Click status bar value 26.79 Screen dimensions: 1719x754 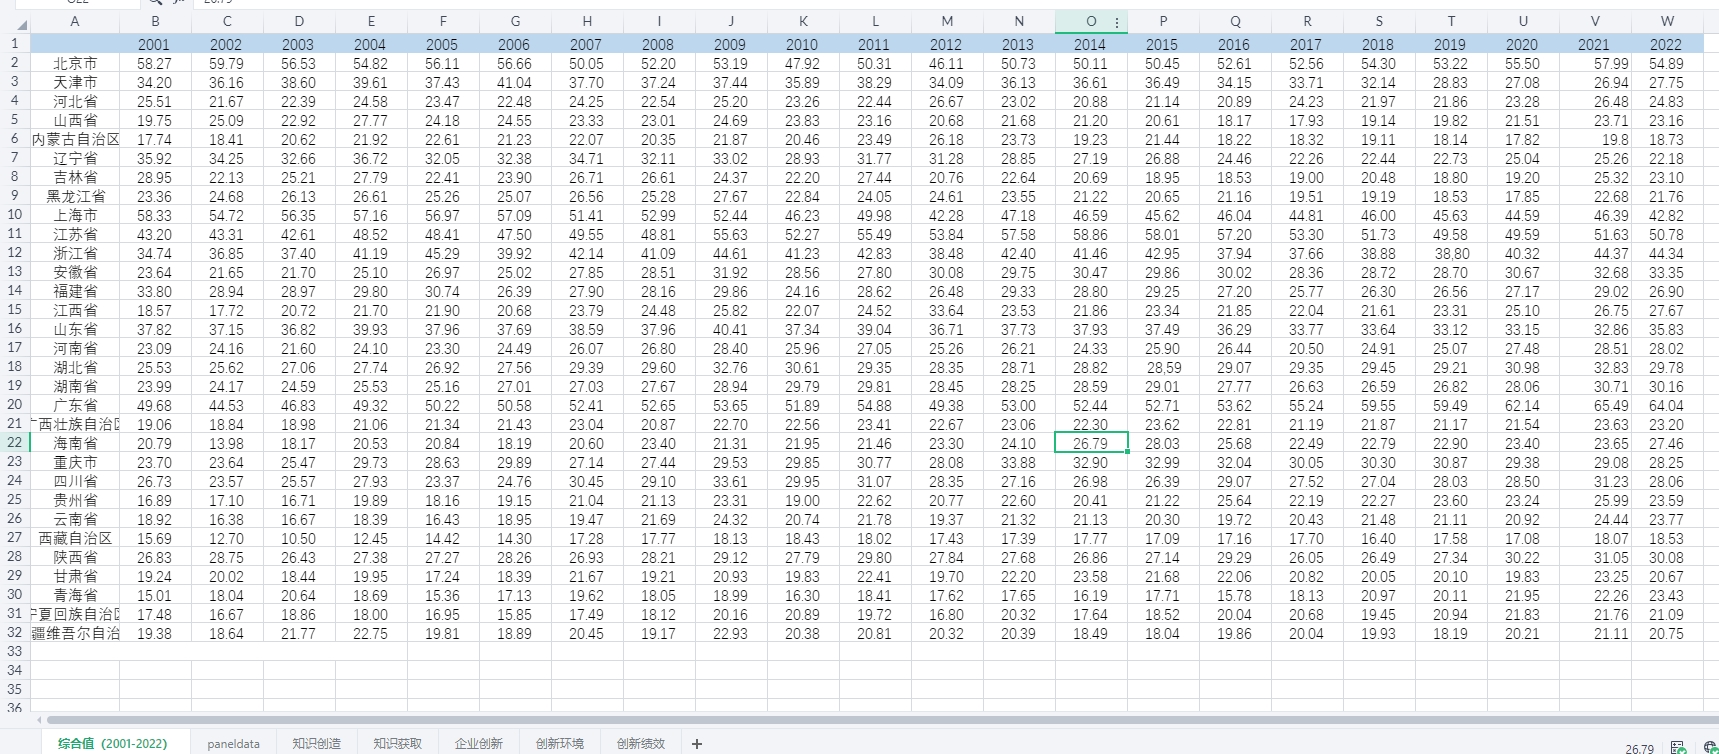1640,748
